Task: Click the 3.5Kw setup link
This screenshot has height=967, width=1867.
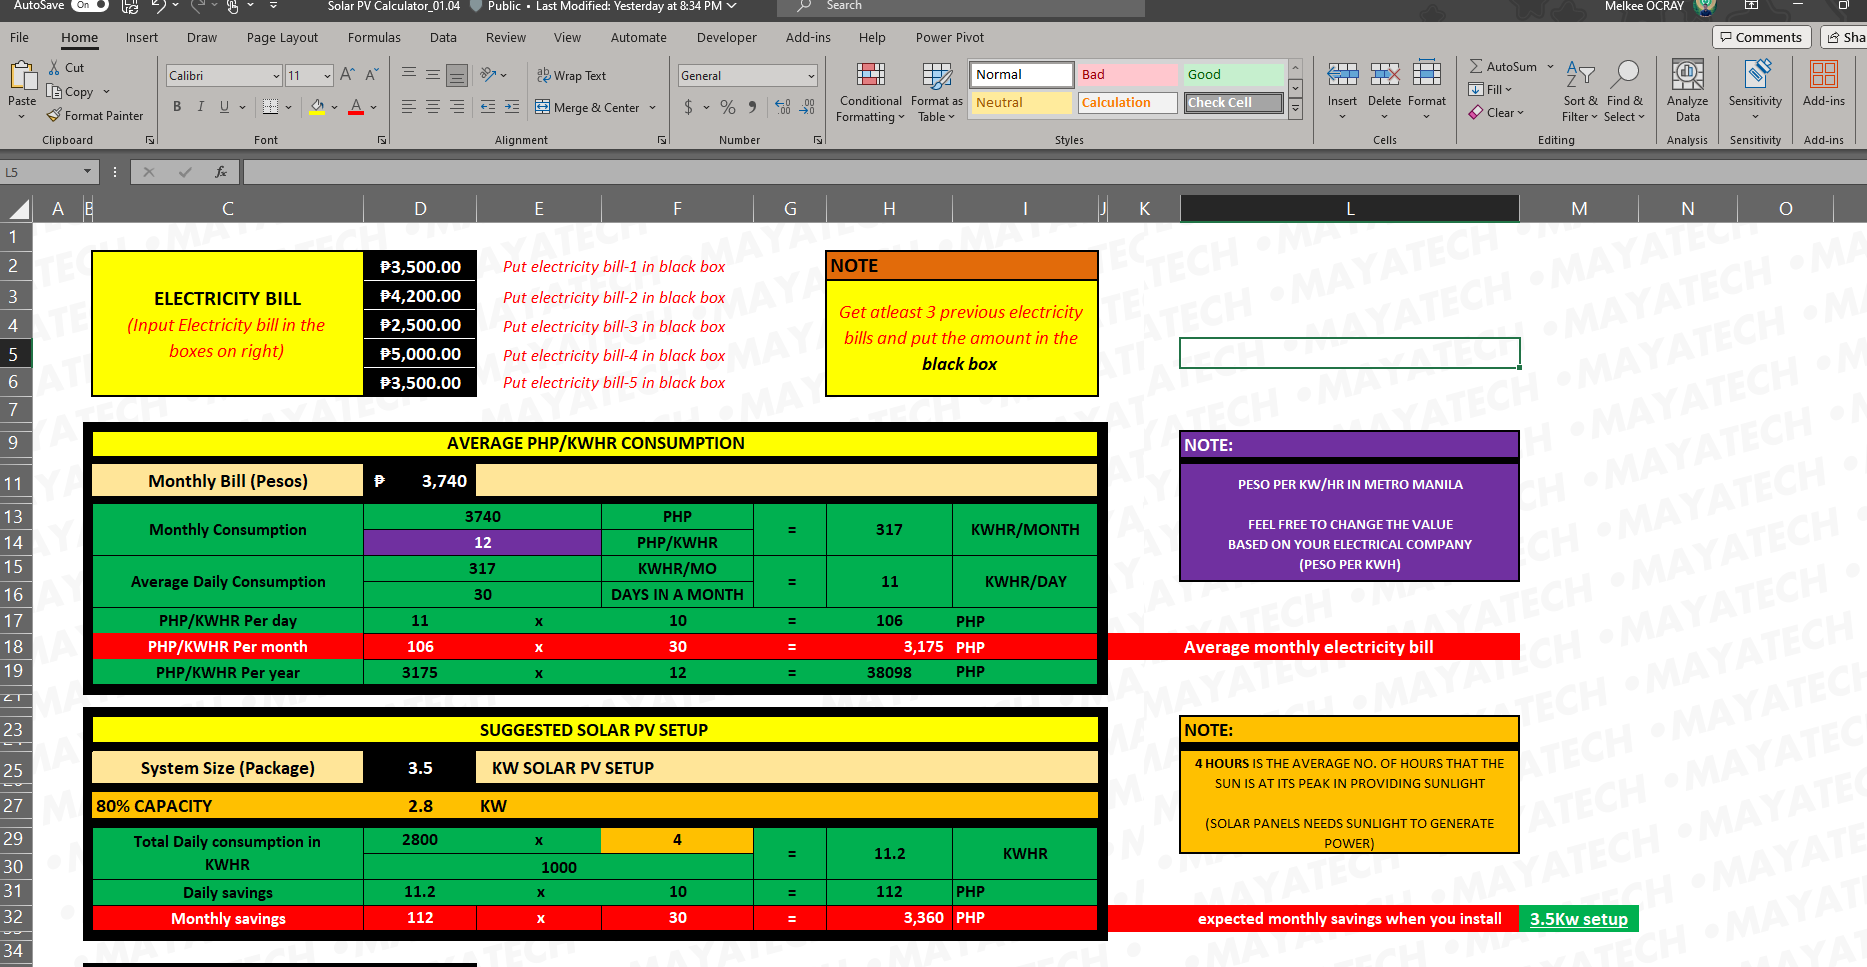Action: pos(1578,918)
